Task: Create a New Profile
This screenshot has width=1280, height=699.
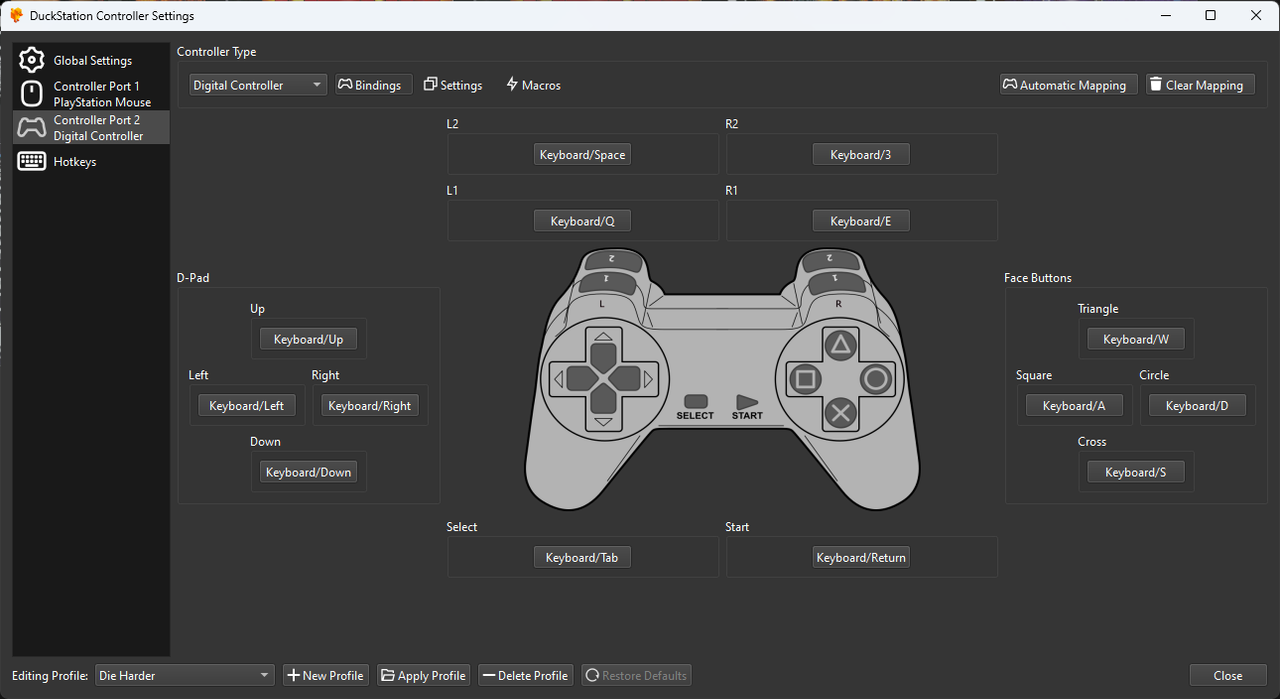Action: pyautogui.click(x=326, y=675)
